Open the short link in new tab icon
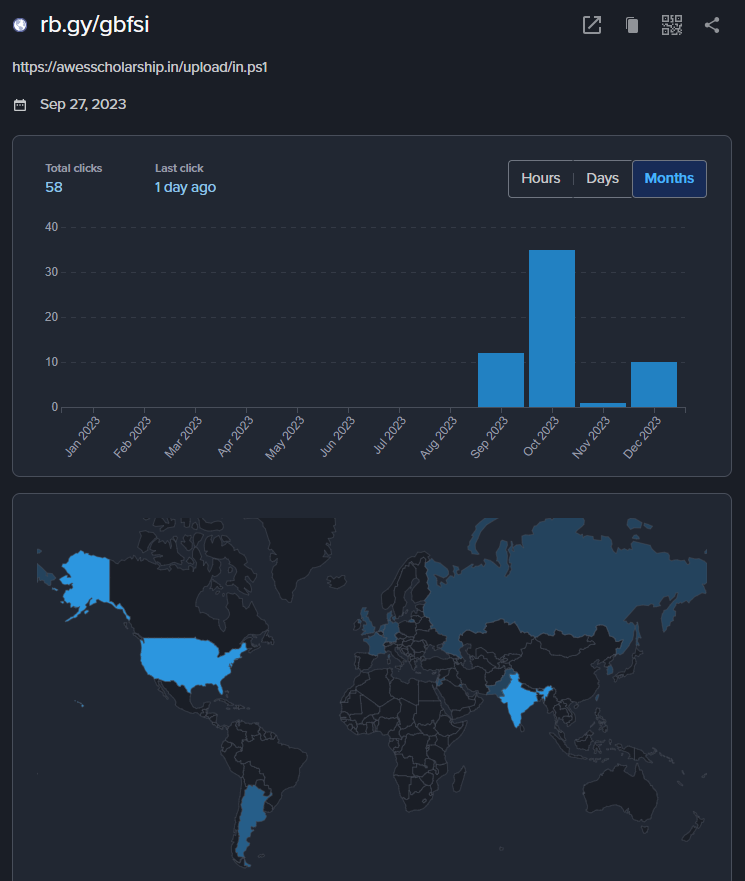Image resolution: width=745 pixels, height=881 pixels. (x=592, y=25)
